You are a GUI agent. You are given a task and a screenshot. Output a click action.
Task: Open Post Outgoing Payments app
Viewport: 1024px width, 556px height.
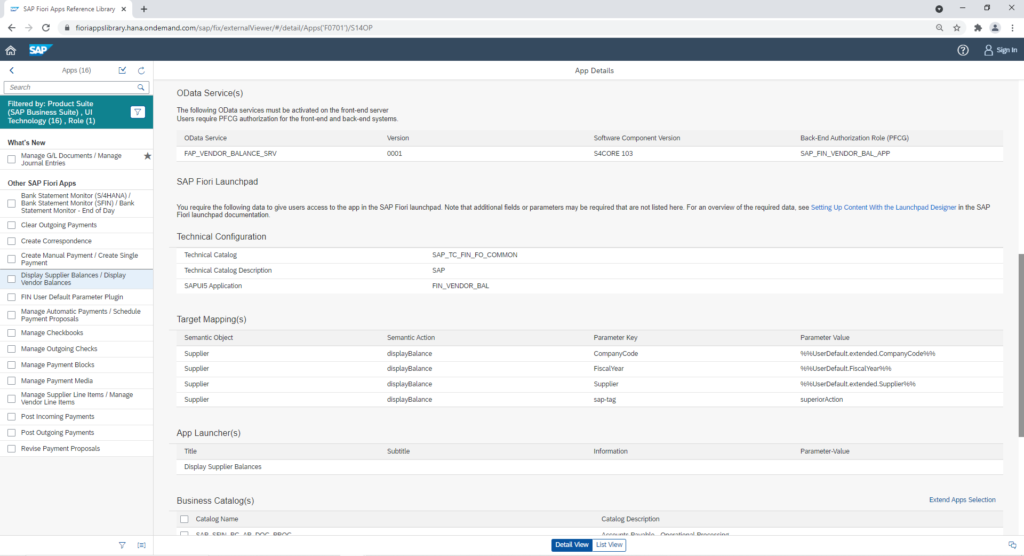(x=57, y=433)
